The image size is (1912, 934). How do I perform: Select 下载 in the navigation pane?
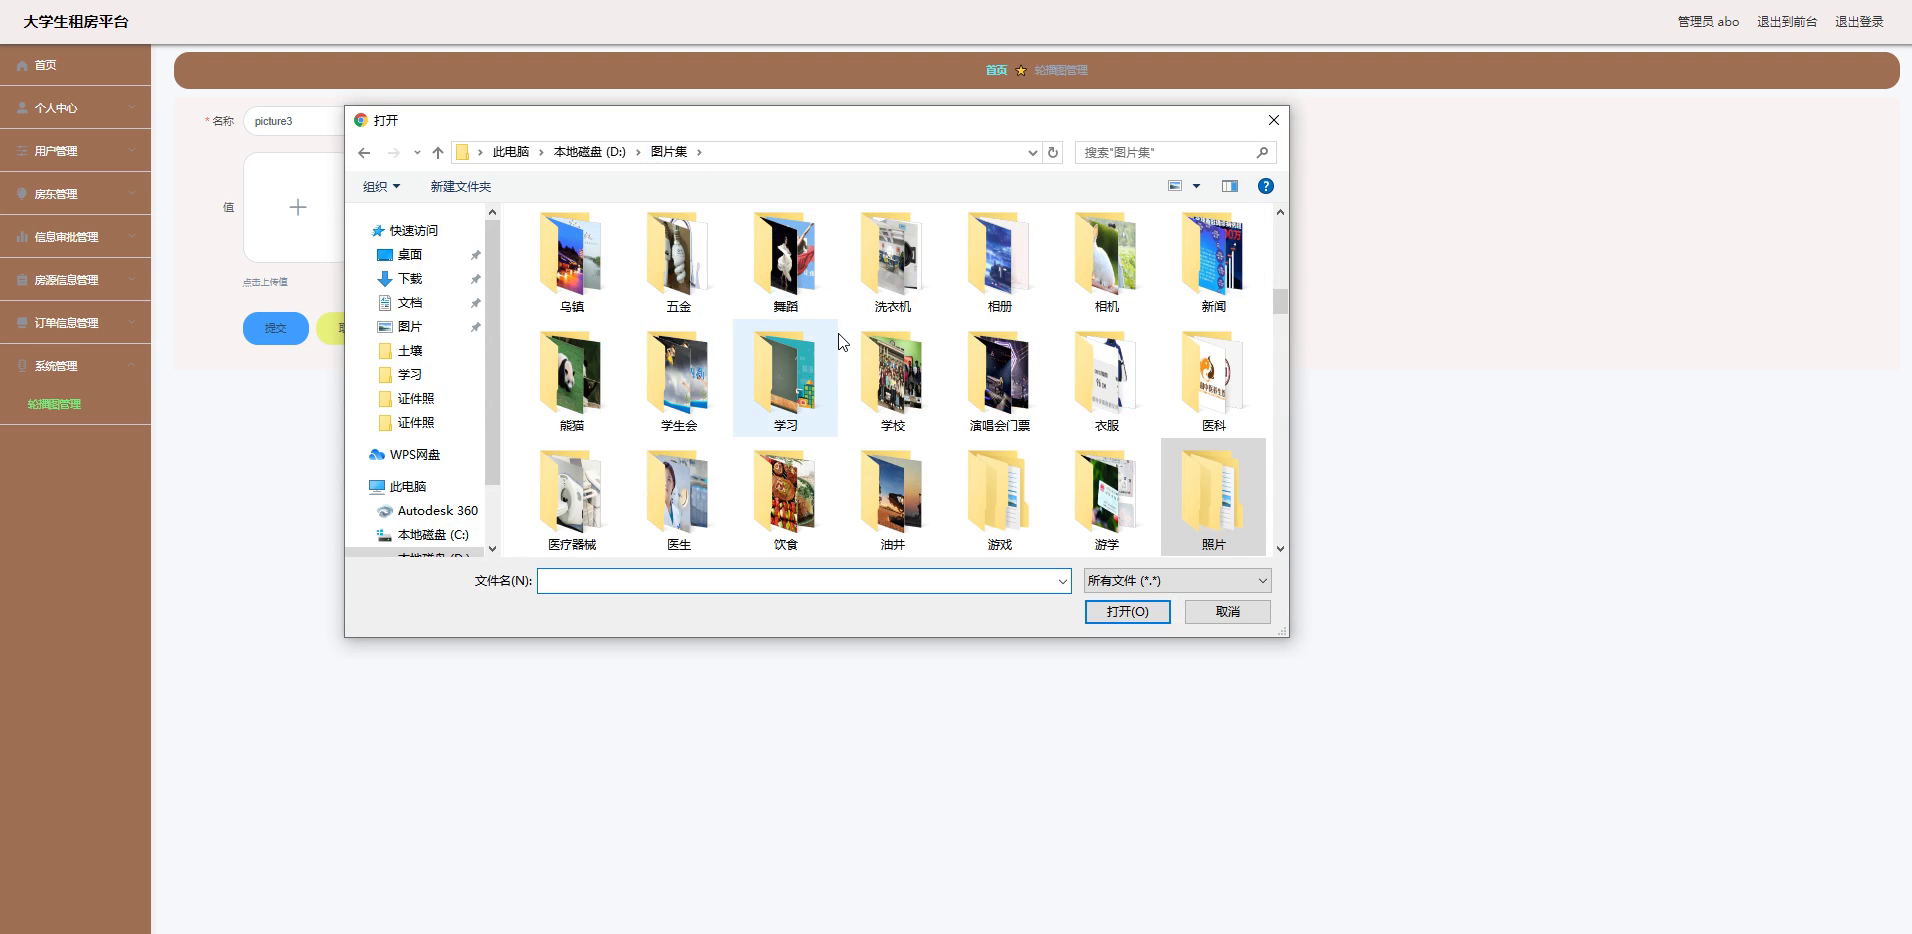[x=410, y=279]
